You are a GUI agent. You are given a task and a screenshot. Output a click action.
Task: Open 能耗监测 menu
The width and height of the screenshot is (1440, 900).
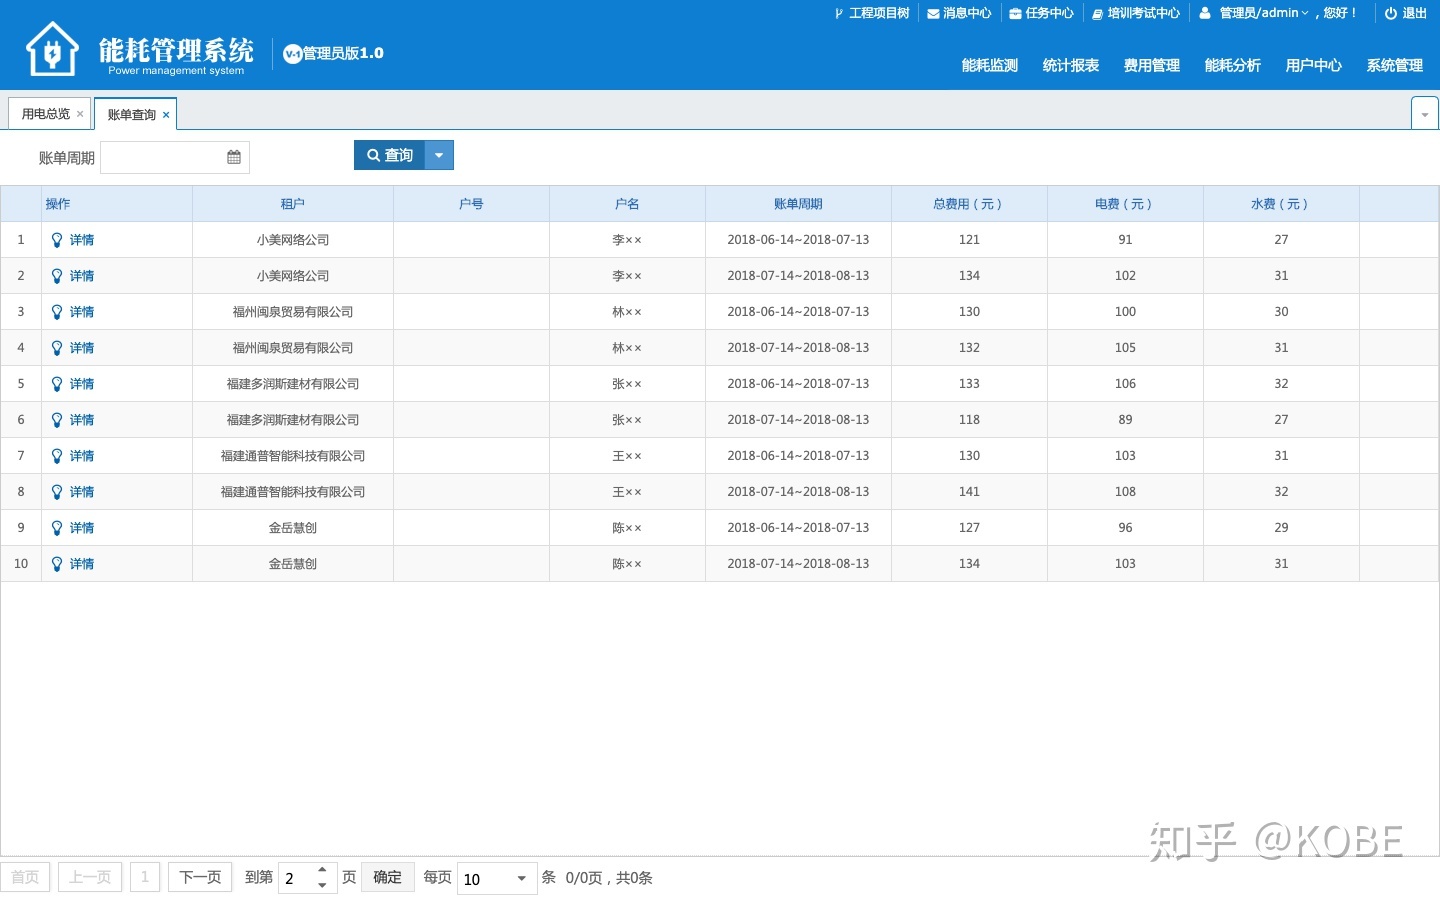click(990, 65)
